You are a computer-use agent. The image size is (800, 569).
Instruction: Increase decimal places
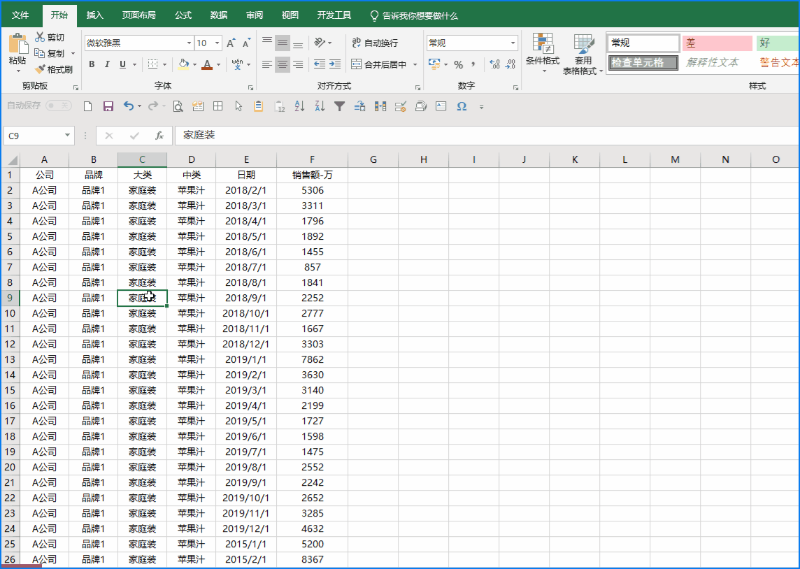(x=494, y=64)
